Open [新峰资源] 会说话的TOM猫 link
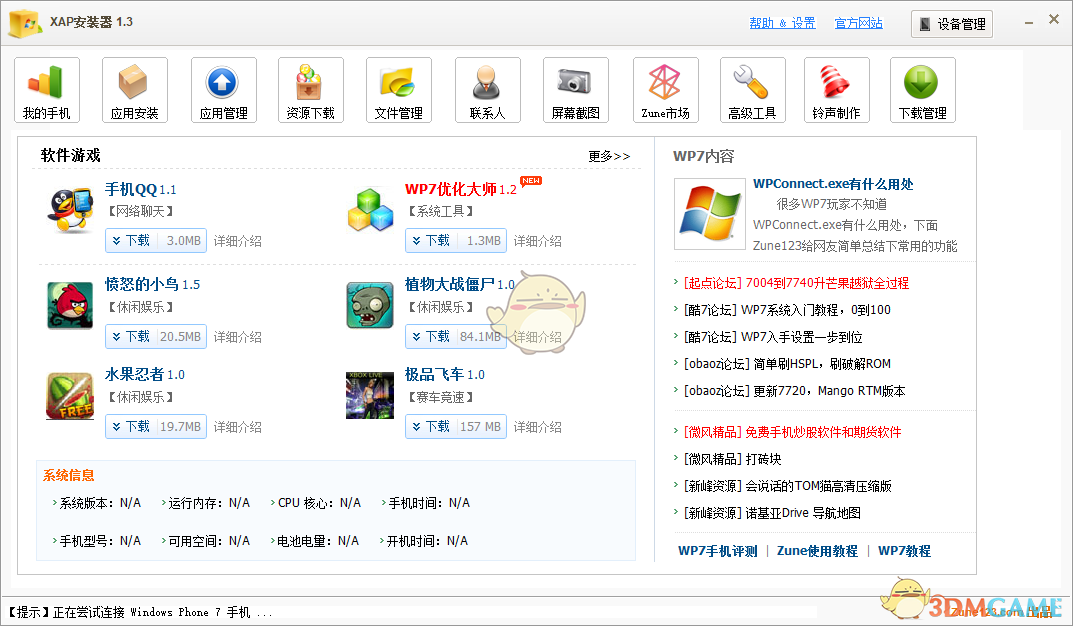 click(788, 486)
